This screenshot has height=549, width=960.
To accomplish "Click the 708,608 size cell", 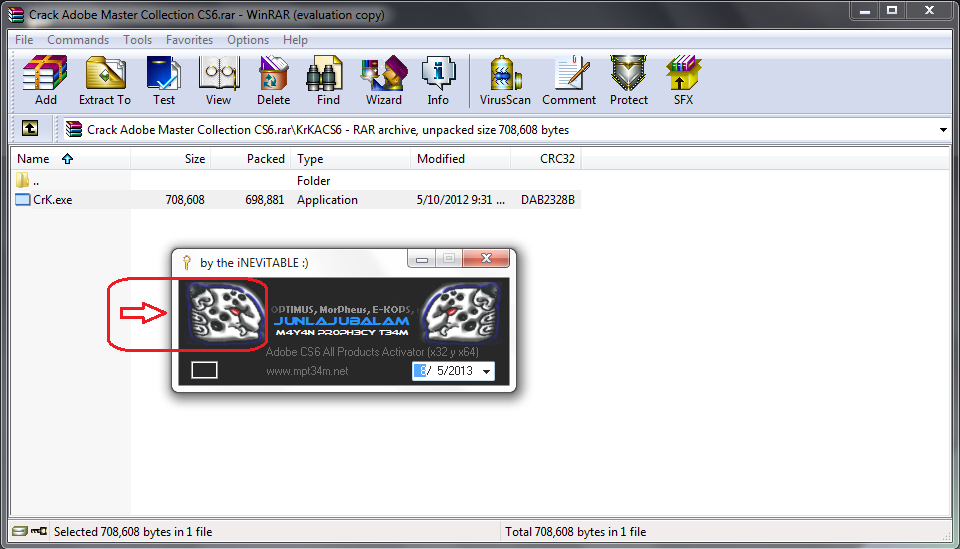I will point(185,200).
